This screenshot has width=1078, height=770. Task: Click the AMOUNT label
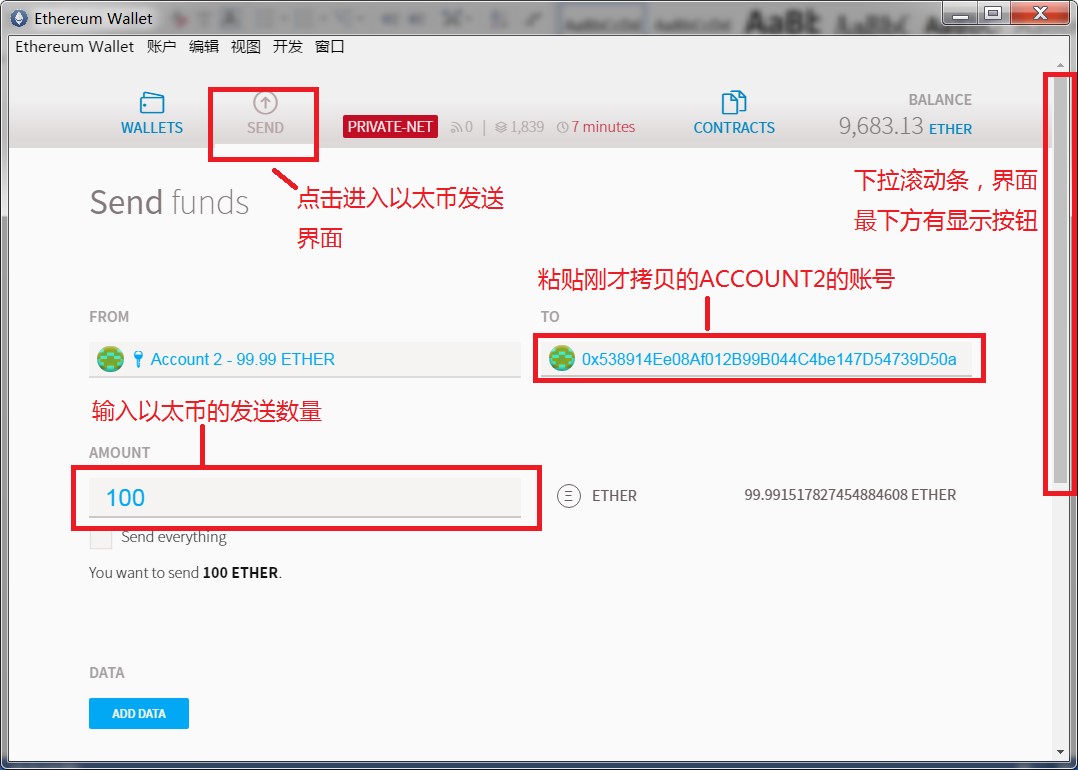click(x=120, y=453)
